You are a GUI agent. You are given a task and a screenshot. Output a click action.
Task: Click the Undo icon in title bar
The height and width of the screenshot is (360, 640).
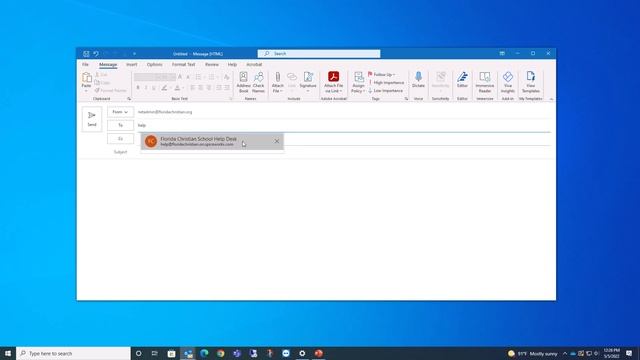pyautogui.click(x=96, y=54)
